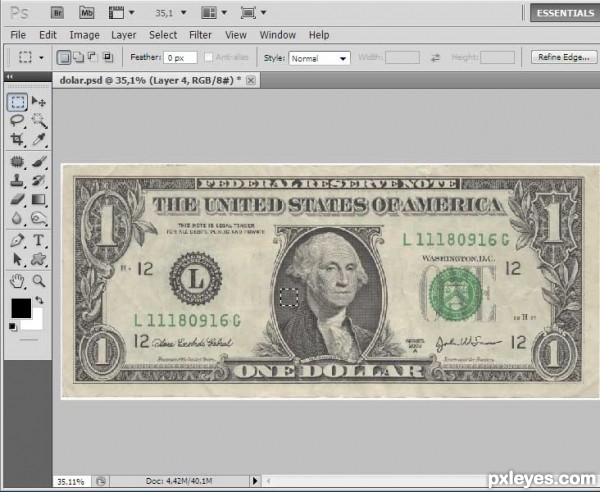Collapse the toolbox with double-arrow toggle
Screen dimensions: 600x492
(10, 77)
